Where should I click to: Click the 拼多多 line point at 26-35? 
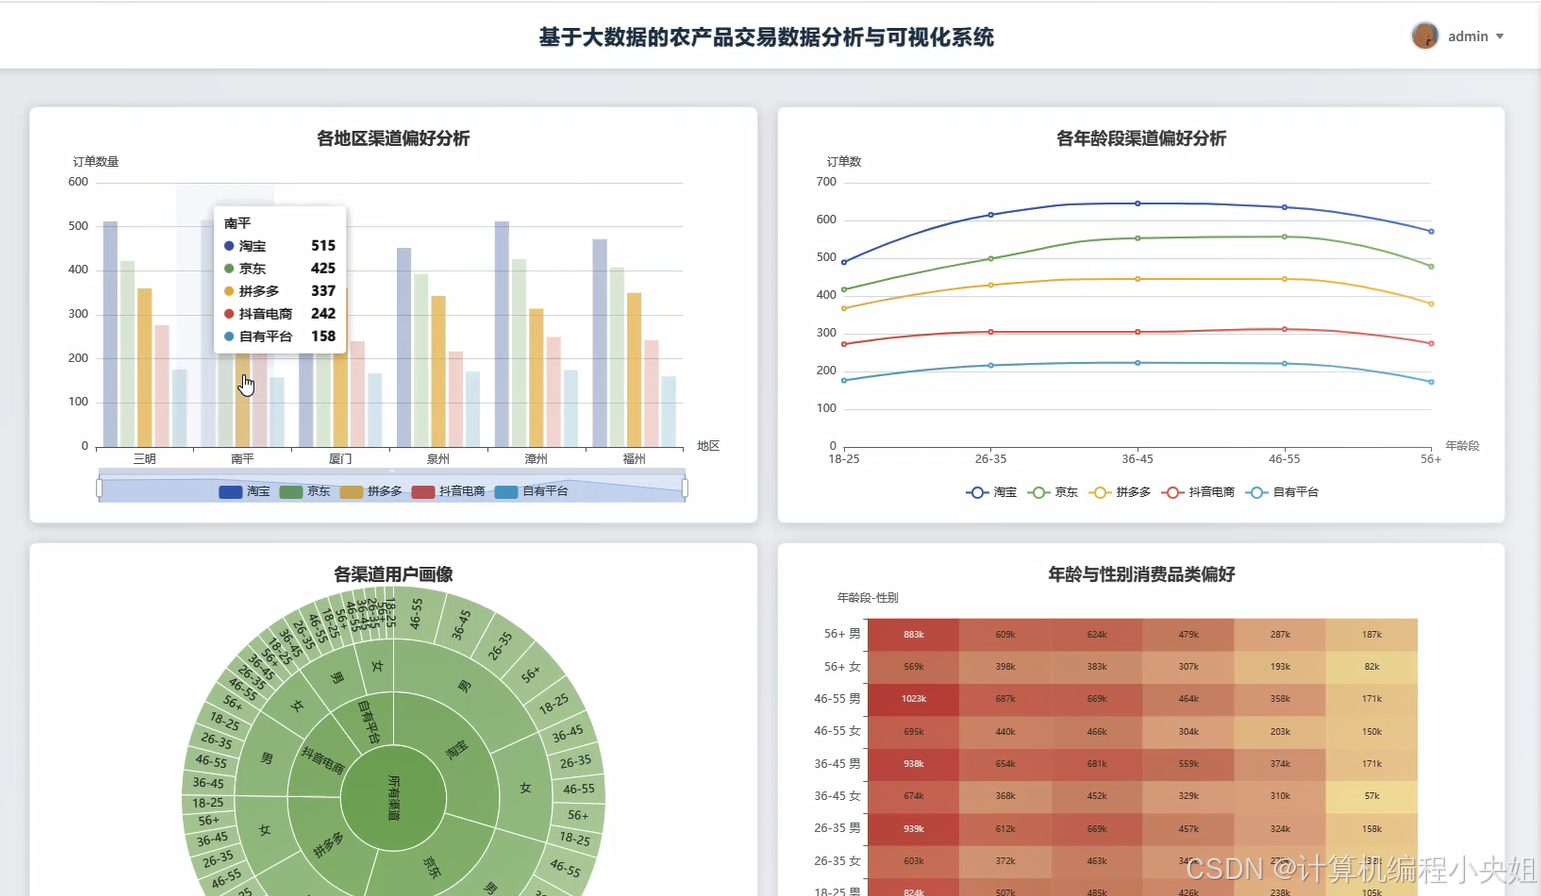(991, 285)
